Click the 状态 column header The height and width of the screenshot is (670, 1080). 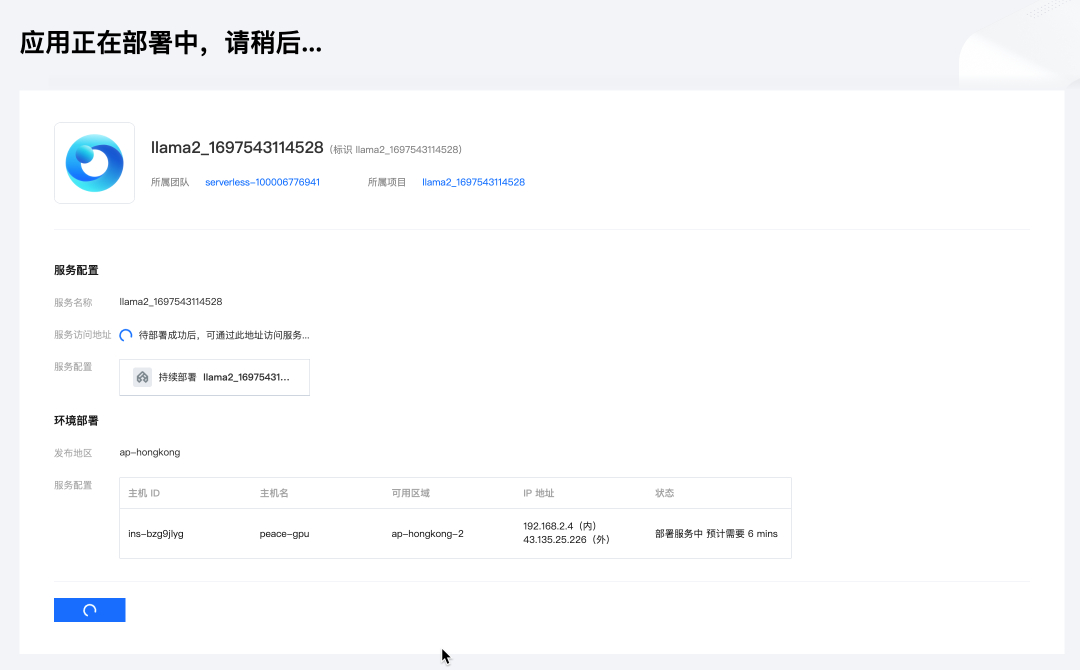(665, 493)
